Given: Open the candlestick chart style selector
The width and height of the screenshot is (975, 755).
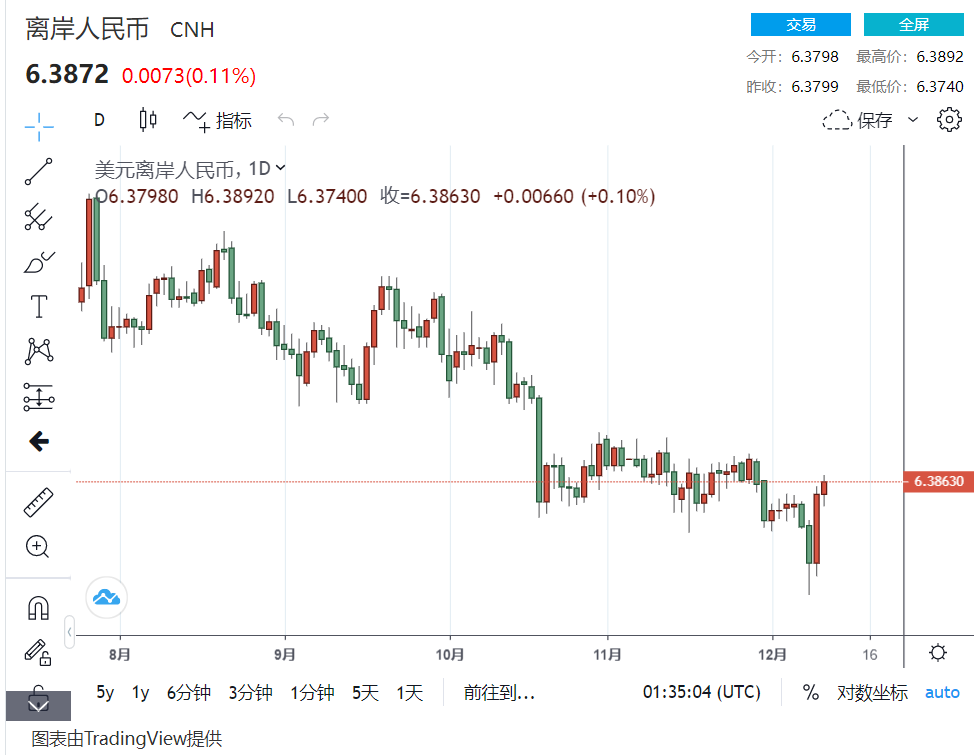Looking at the screenshot, I should [x=148, y=119].
